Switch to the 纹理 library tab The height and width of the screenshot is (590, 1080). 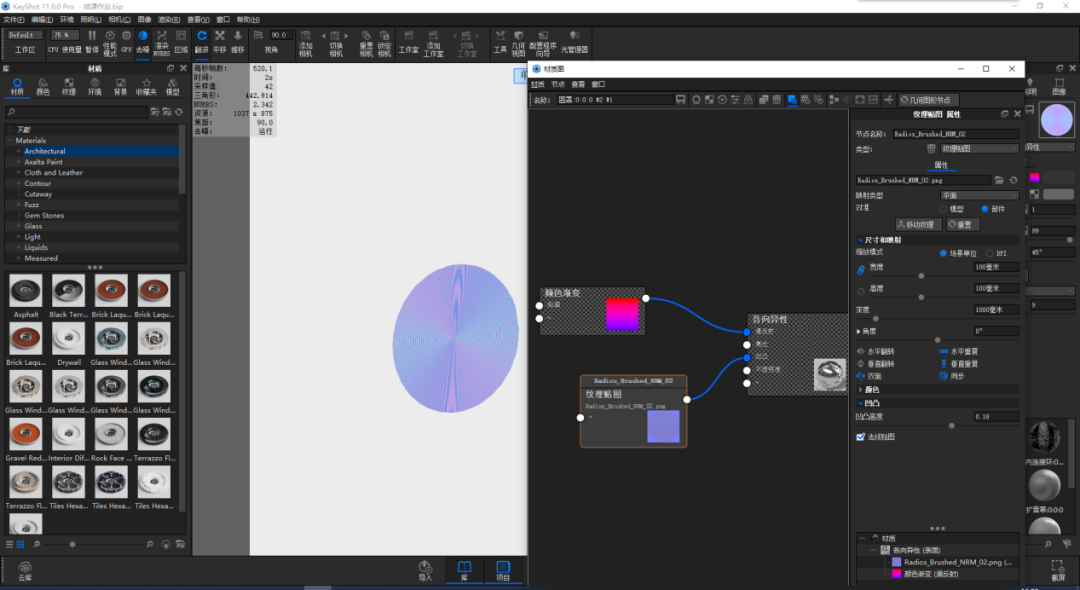(x=69, y=86)
